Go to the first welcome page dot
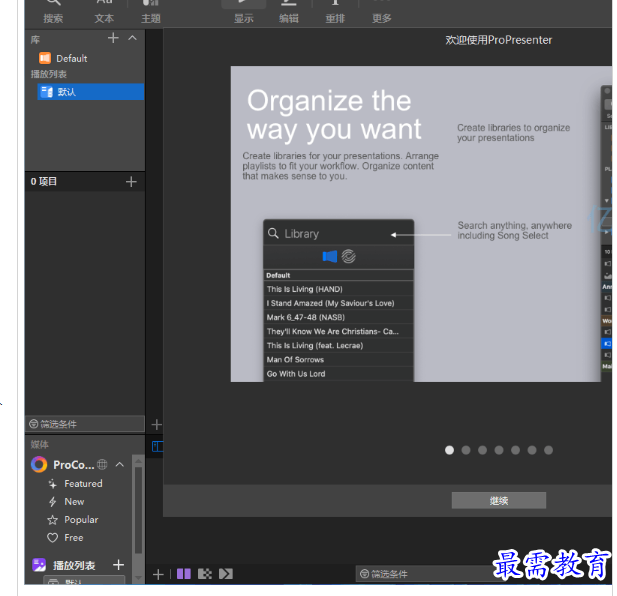Viewport: 617px width, 596px height. (449, 450)
